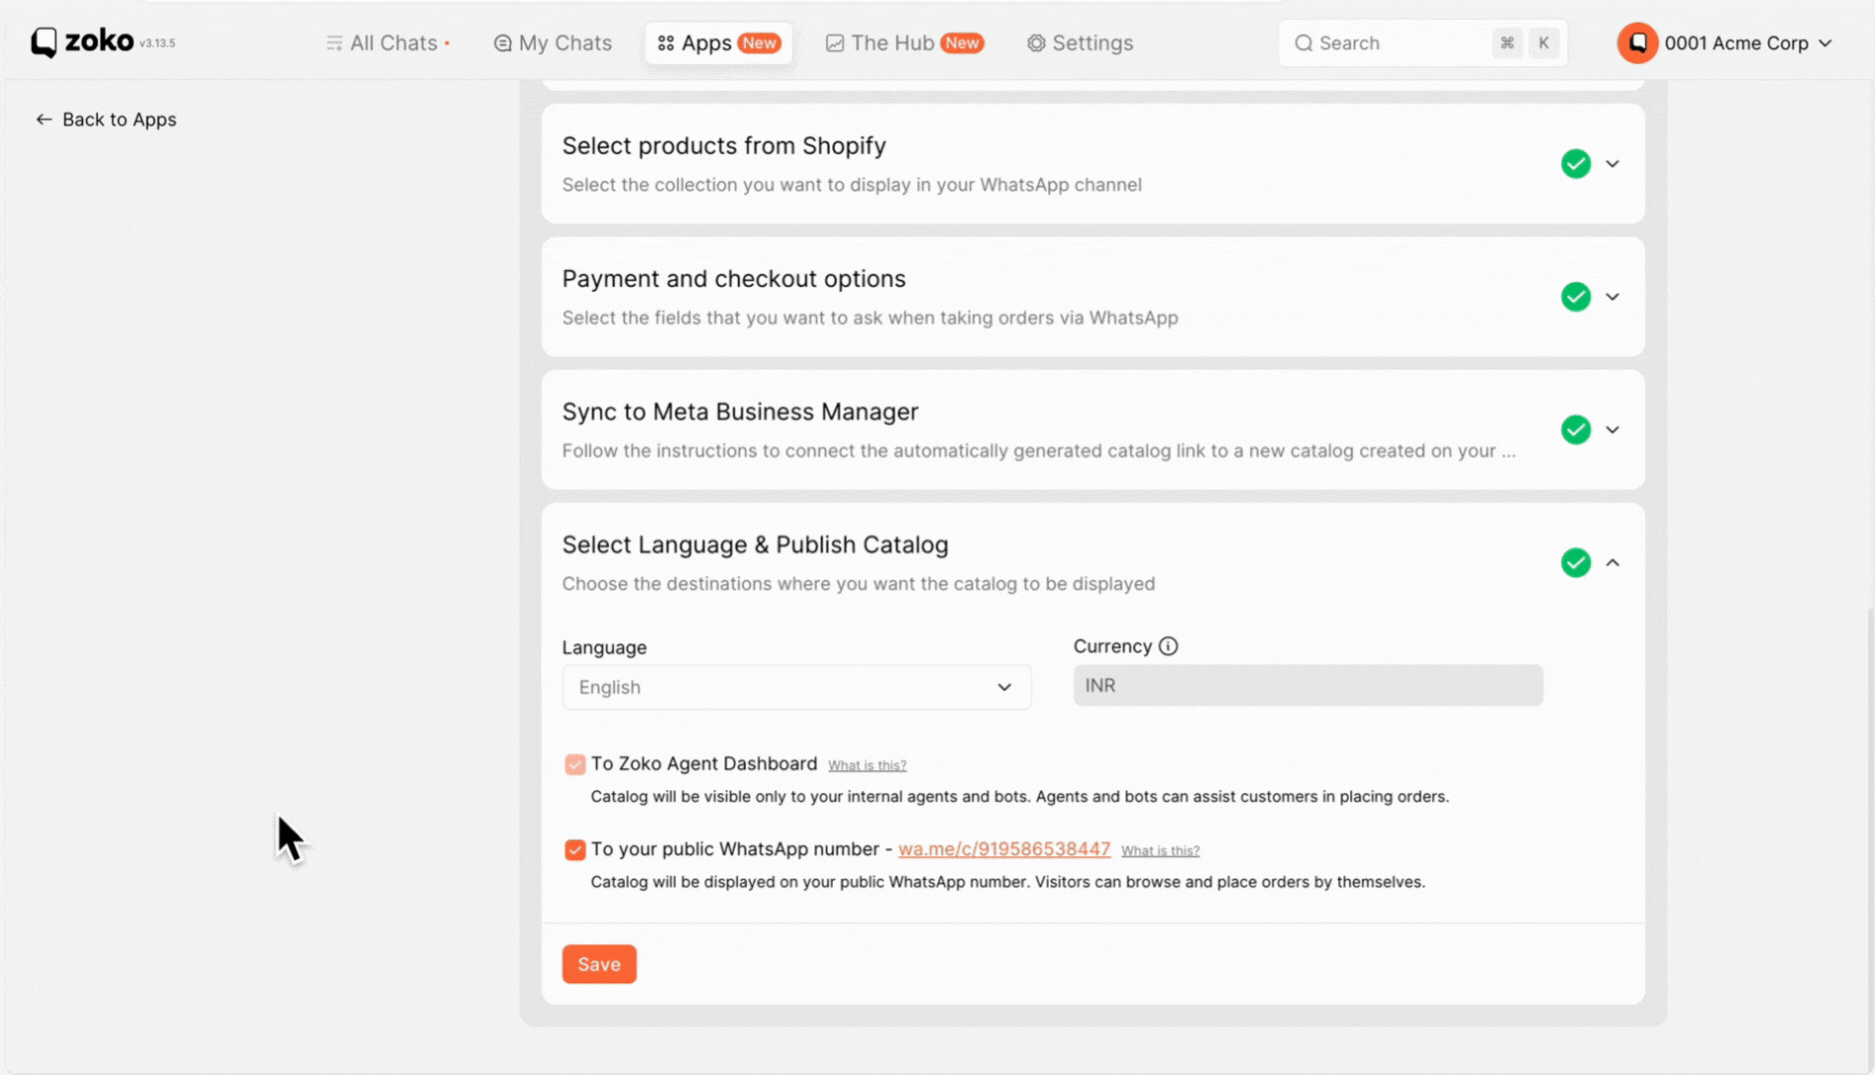Toggle the public WhatsApp number checkbox

click(575, 849)
